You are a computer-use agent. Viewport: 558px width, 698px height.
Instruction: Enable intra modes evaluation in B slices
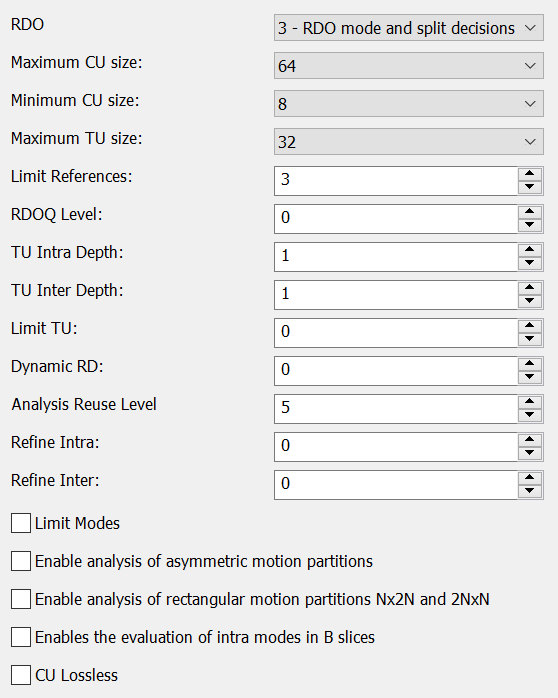(21, 637)
